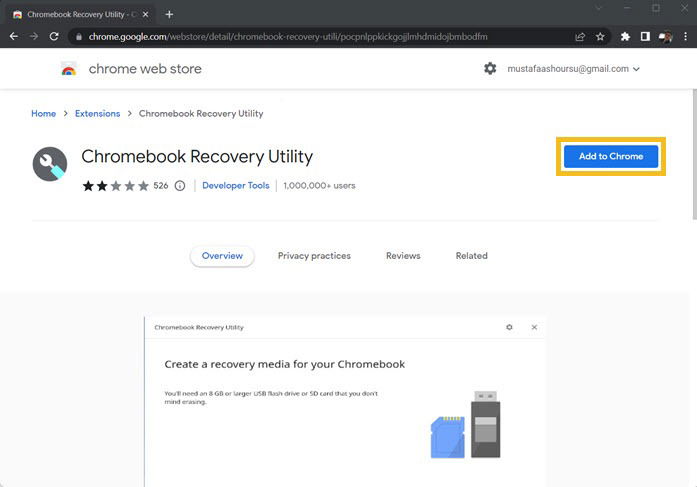Click the browser back arrow
The width and height of the screenshot is (697, 487).
(x=14, y=36)
